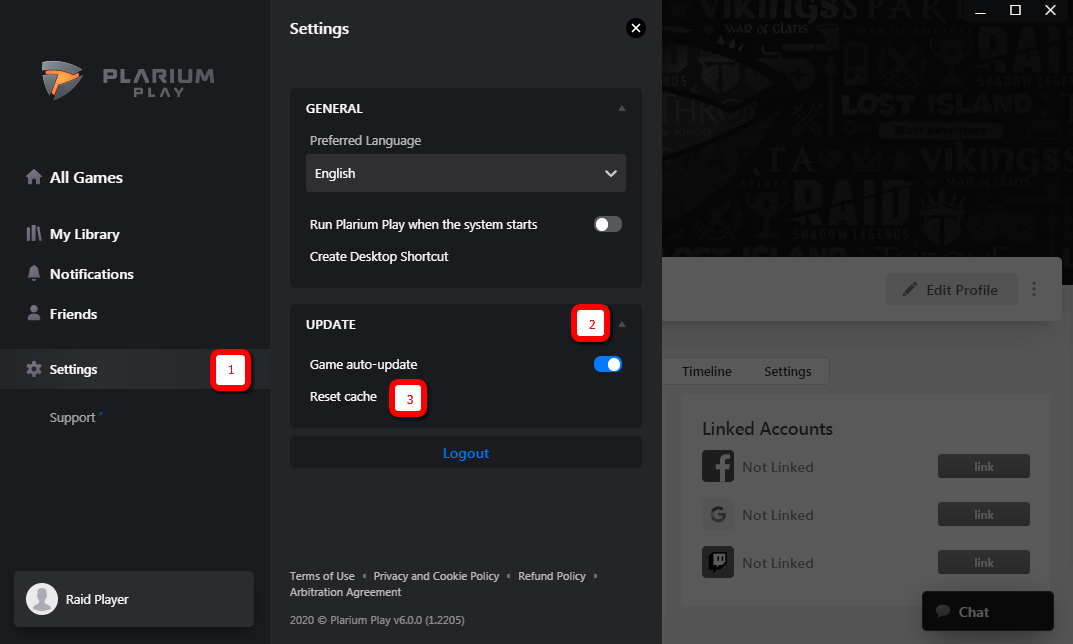Viewport: 1073px width, 644px height.
Task: Disable the Game auto-update switch
Action: pyautogui.click(x=608, y=364)
